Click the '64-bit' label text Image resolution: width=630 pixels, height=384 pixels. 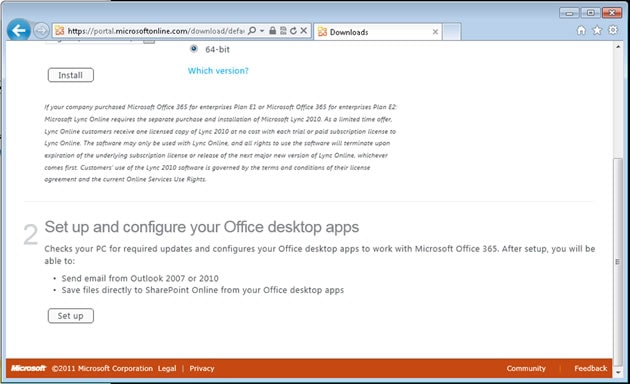click(217, 49)
